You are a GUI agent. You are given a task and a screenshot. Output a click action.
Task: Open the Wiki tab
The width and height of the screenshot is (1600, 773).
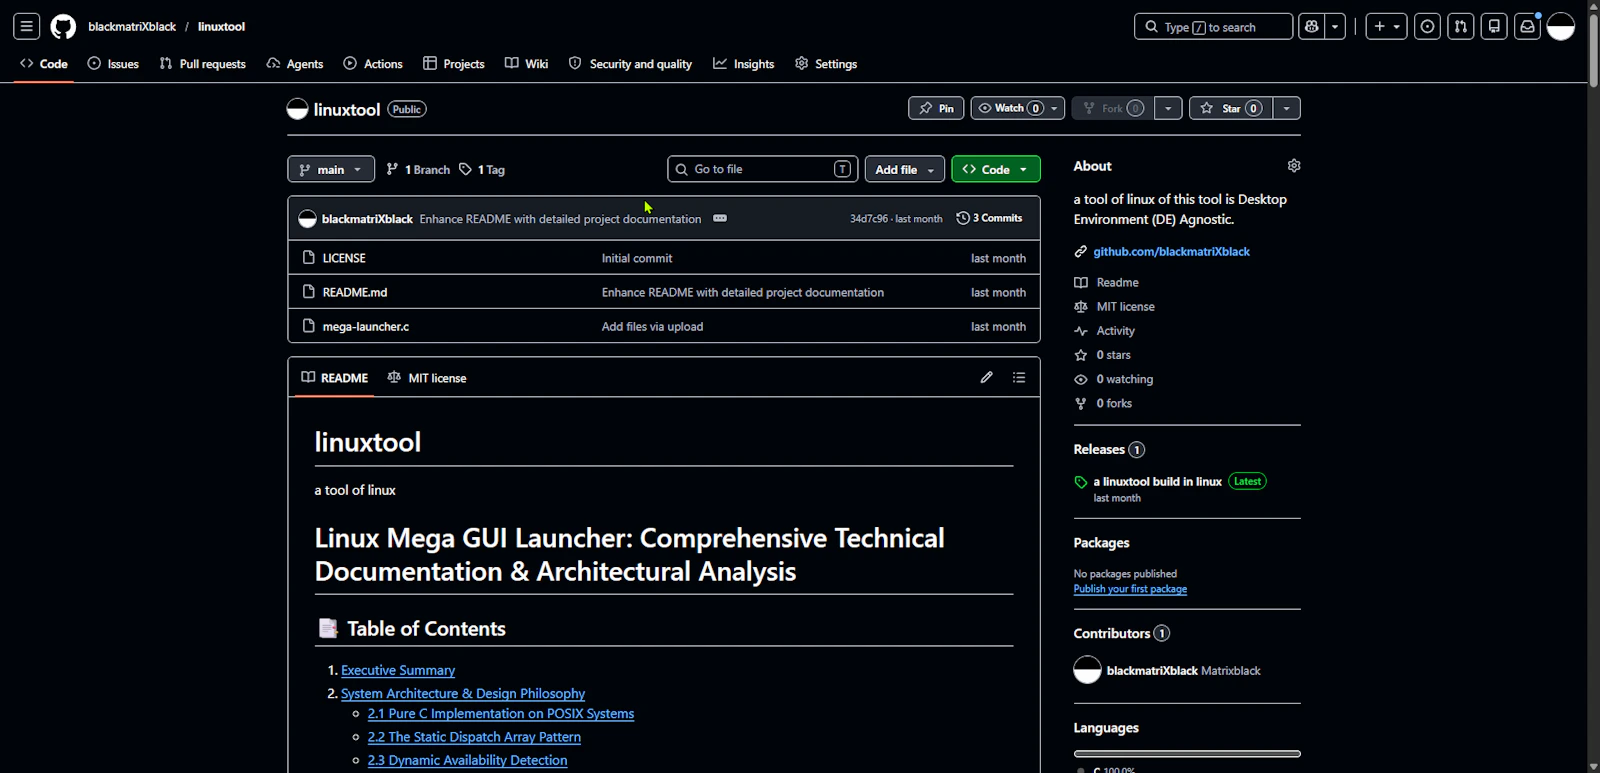[527, 63]
